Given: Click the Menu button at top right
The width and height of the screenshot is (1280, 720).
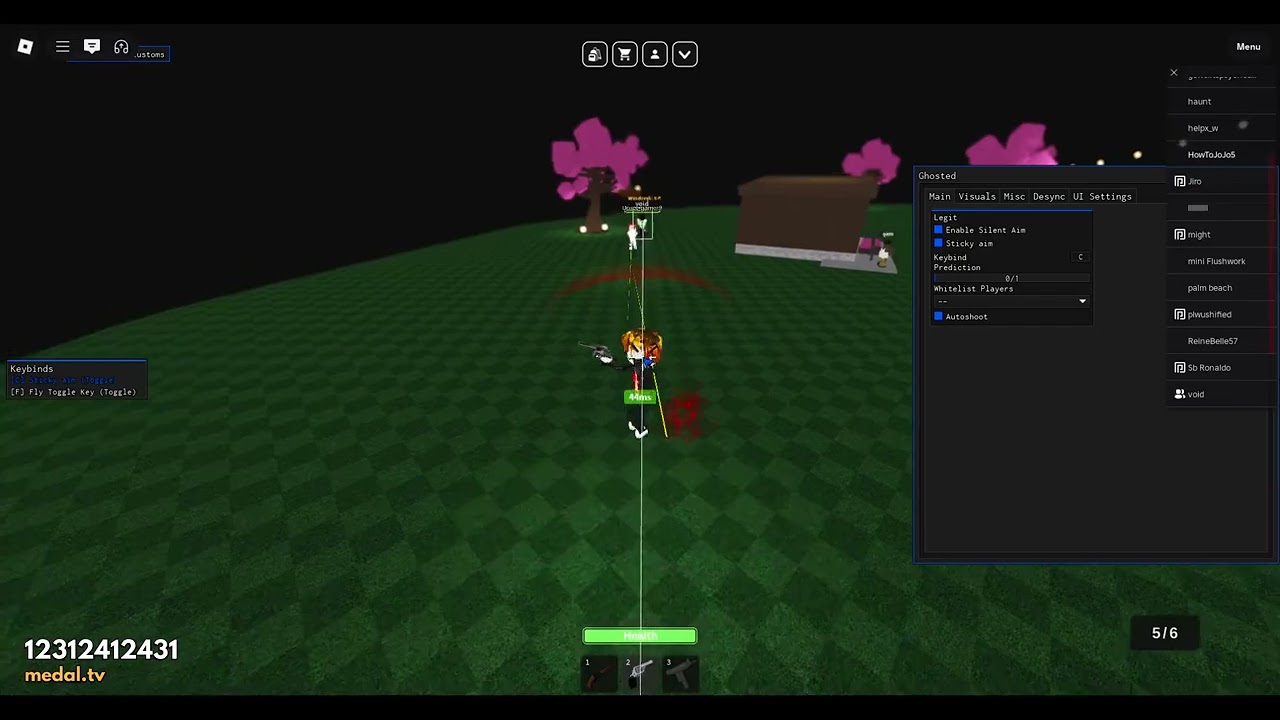Looking at the screenshot, I should click(1248, 47).
